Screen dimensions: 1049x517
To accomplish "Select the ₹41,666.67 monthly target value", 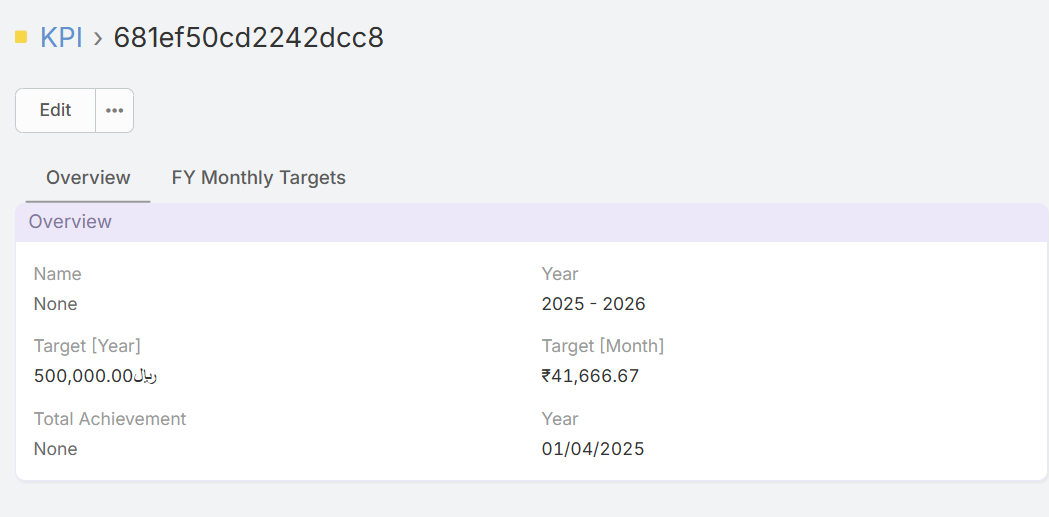I will pos(590,376).
